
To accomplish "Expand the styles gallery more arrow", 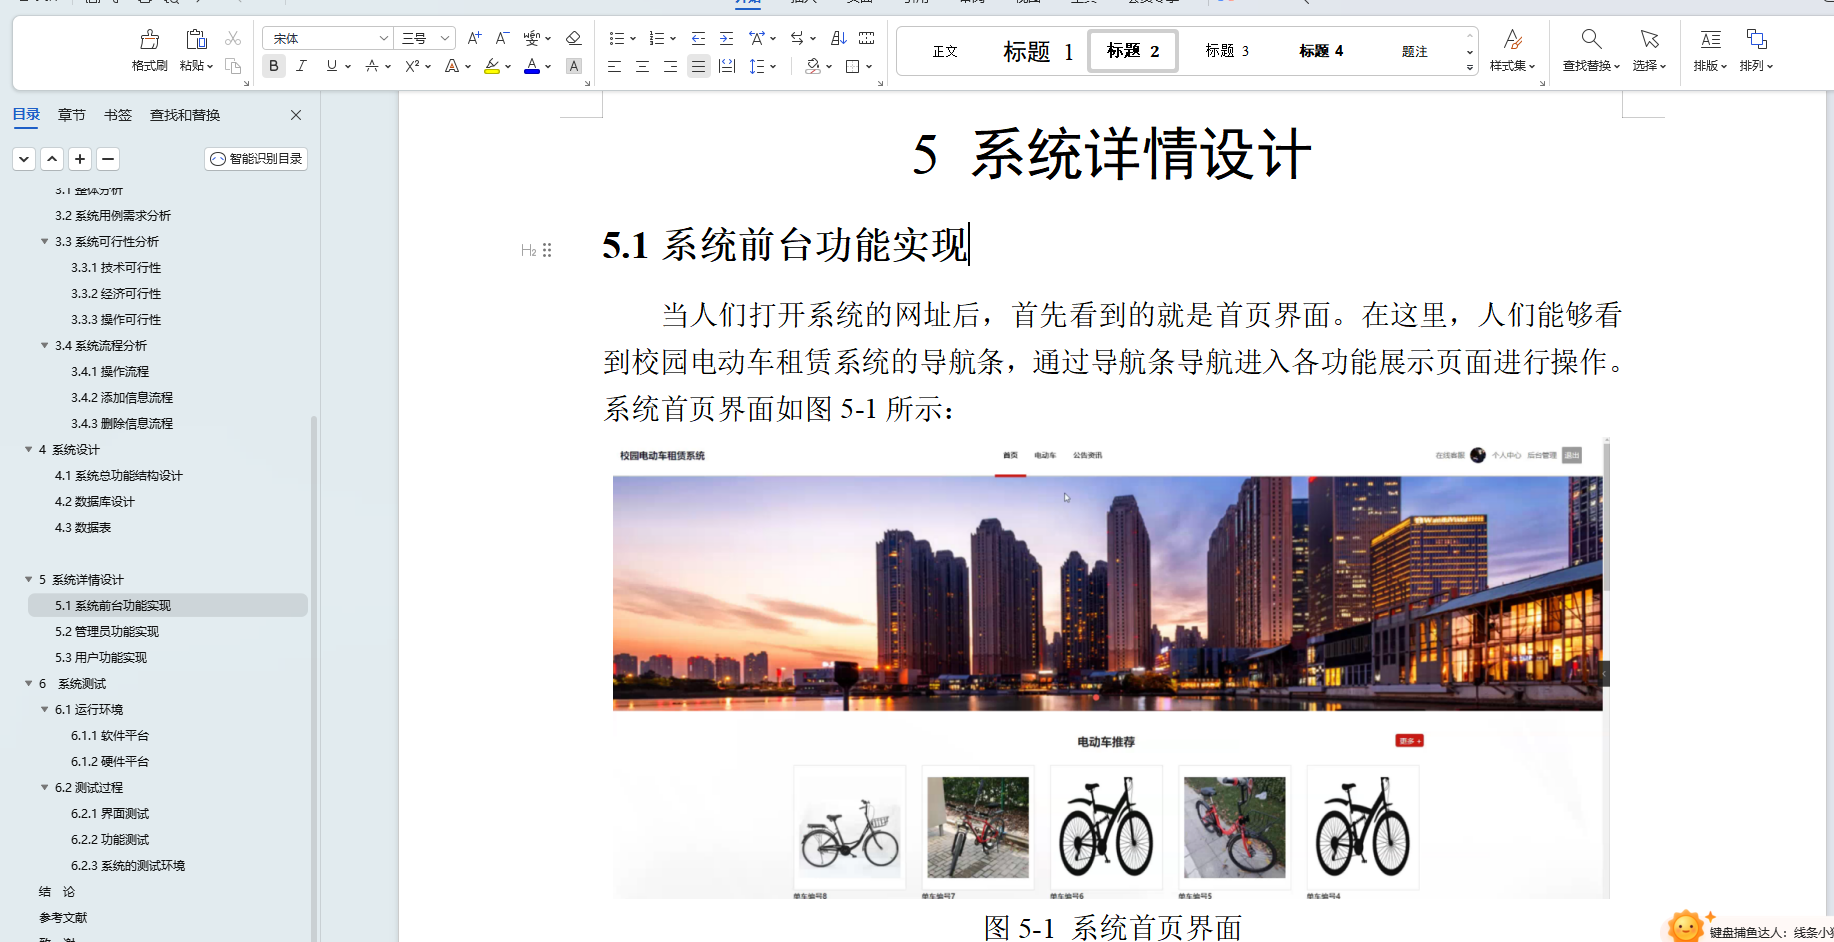I will [x=1470, y=67].
